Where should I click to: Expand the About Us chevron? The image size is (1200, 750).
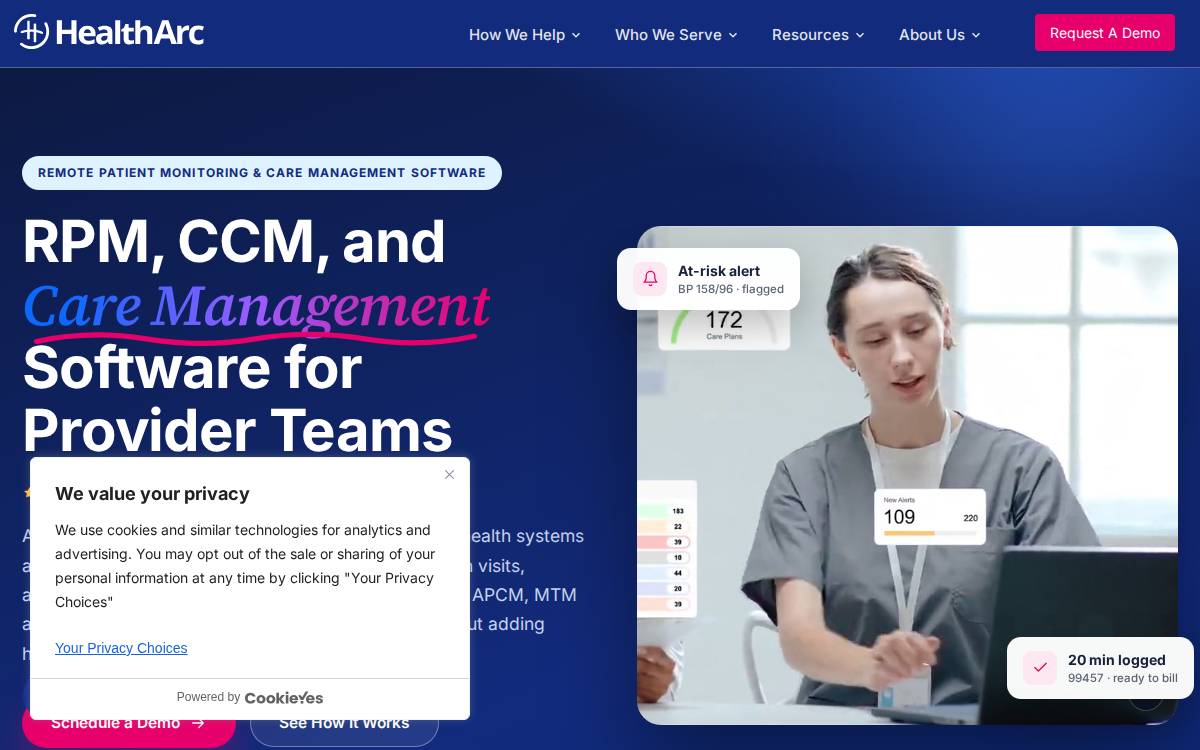[976, 35]
